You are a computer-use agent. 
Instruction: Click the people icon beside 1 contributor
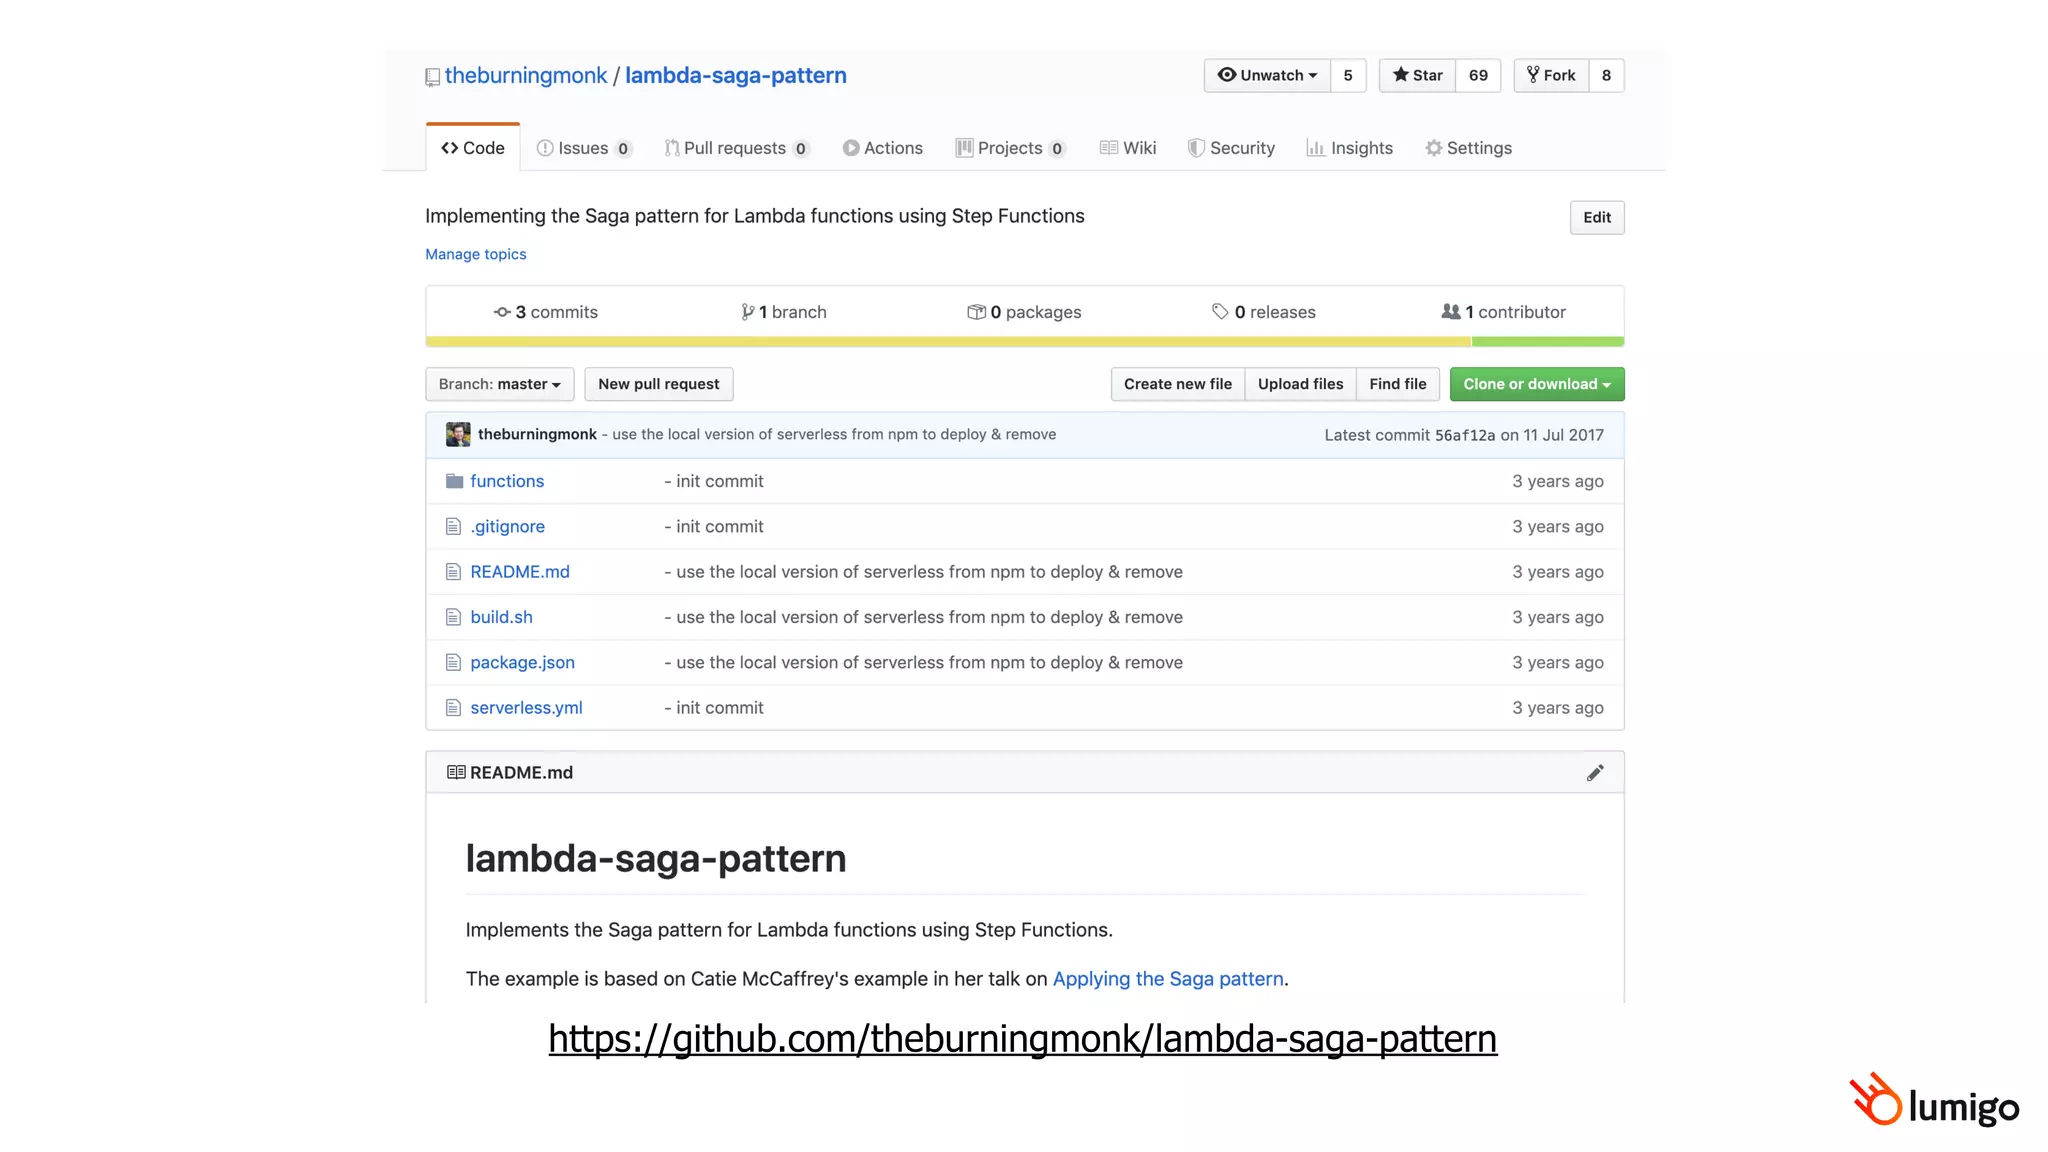[1451, 312]
